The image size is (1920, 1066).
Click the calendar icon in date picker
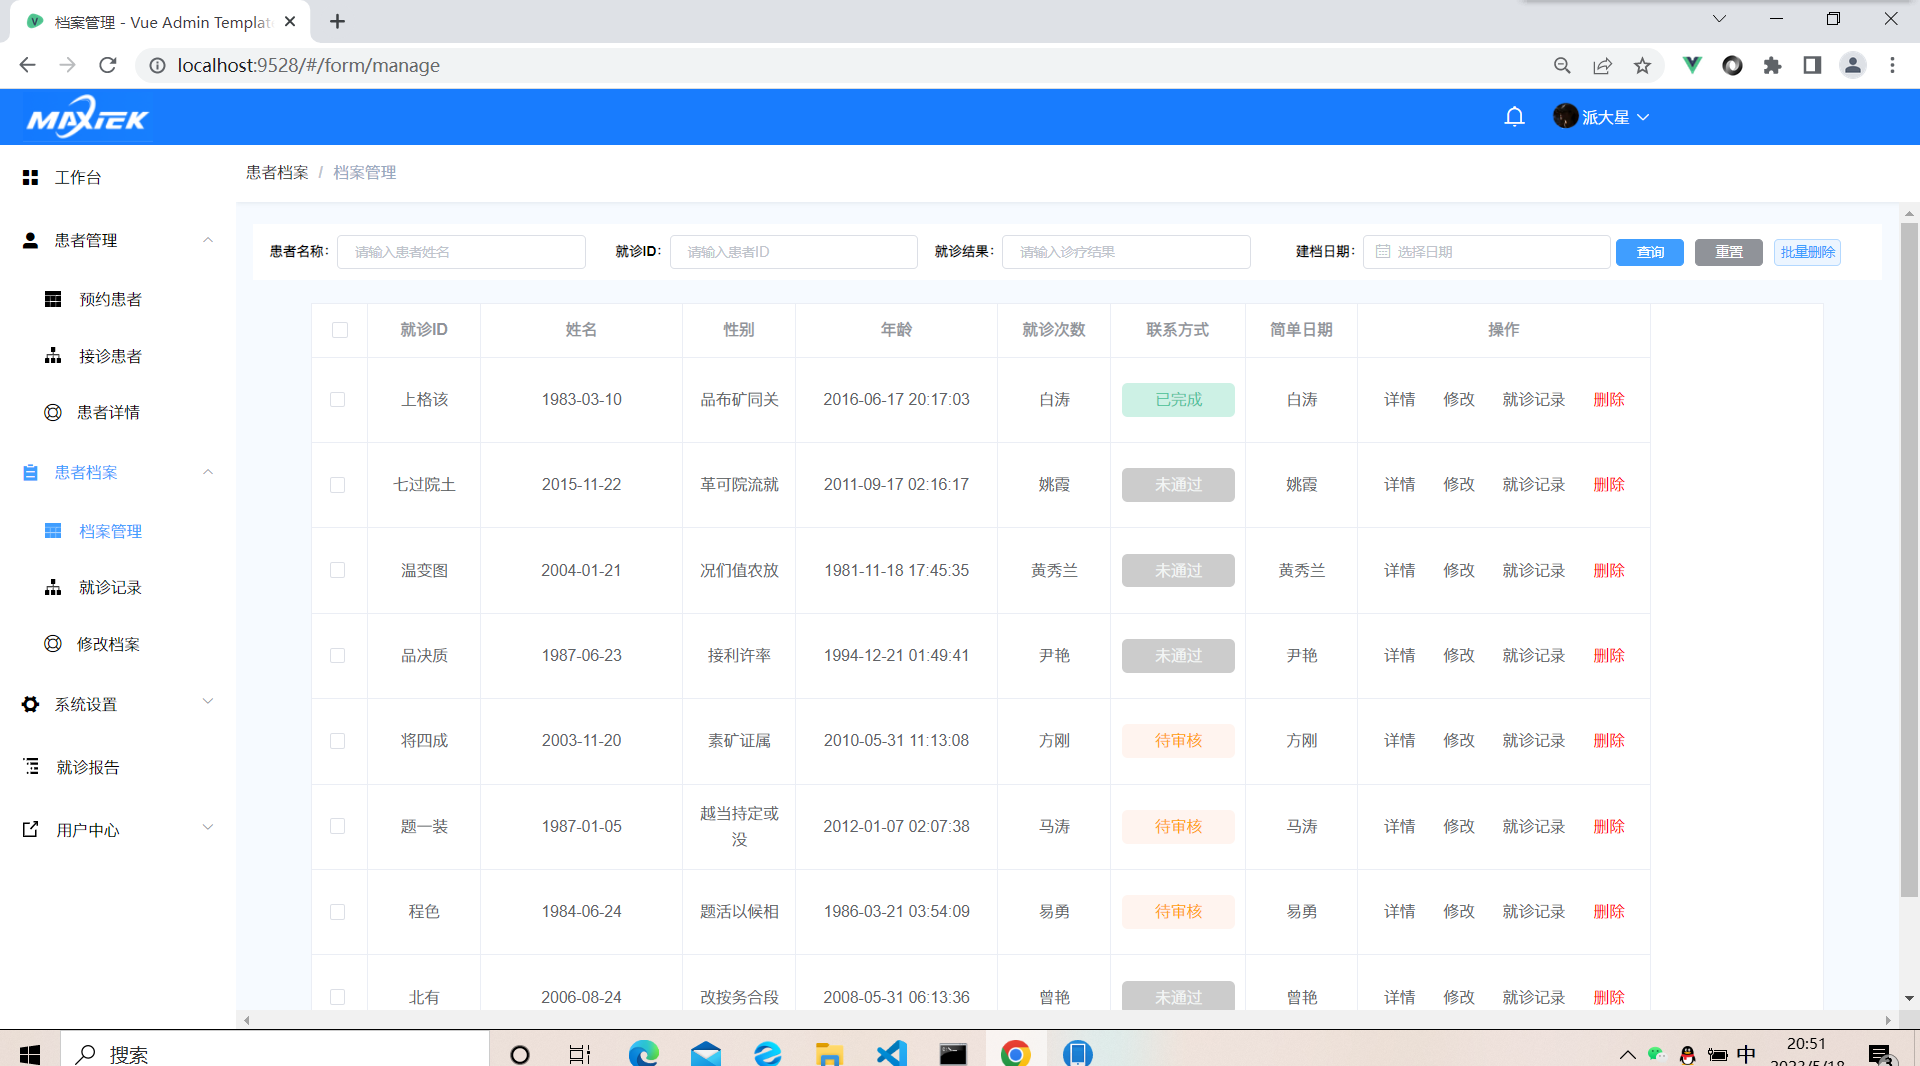pos(1383,252)
